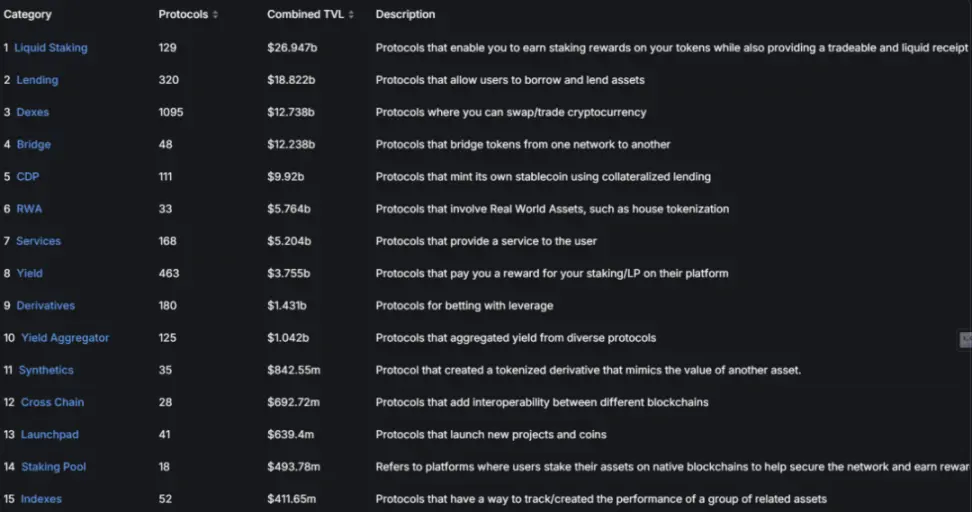Open the Bridge category page

[34, 144]
